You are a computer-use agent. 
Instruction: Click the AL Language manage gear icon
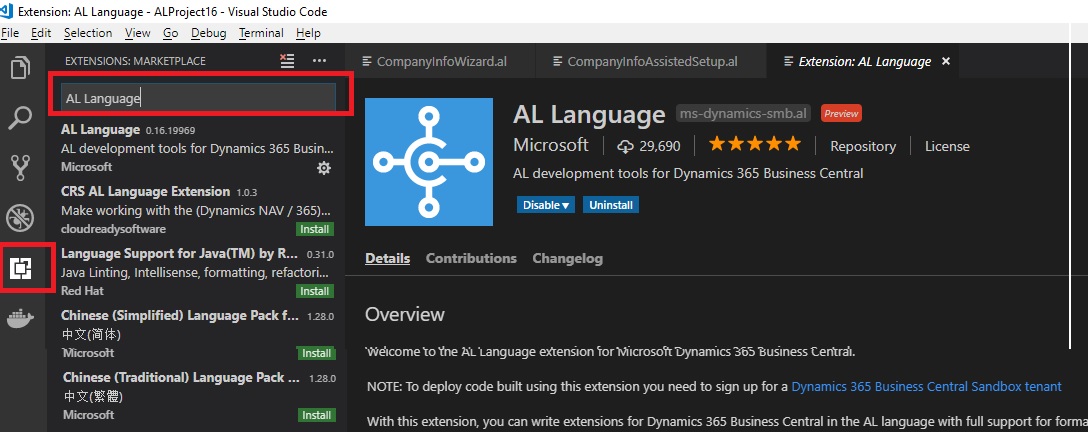(x=323, y=168)
